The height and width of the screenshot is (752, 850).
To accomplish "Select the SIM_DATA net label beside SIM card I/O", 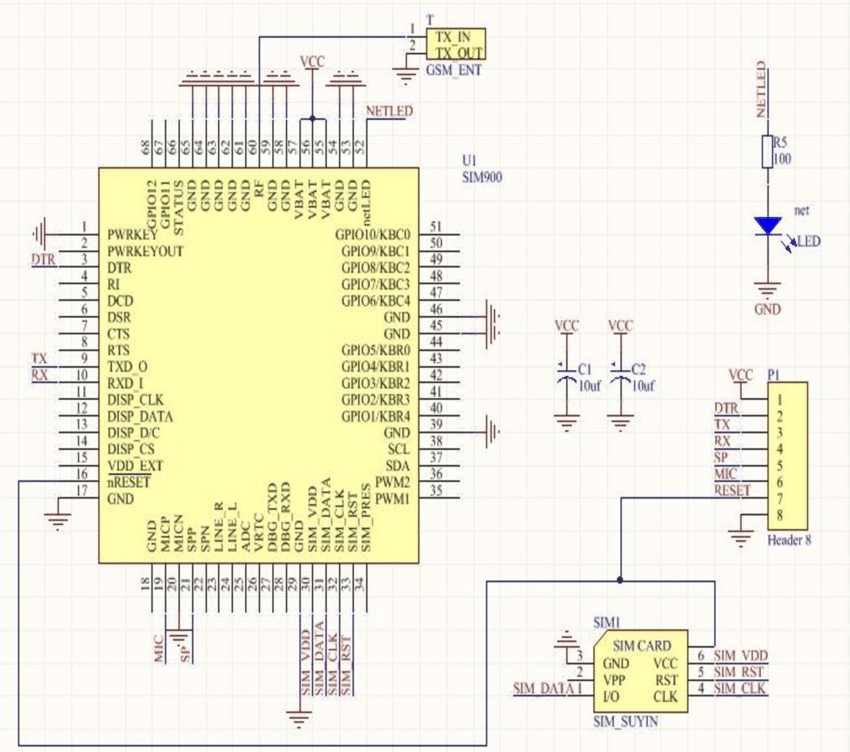I will click(539, 689).
